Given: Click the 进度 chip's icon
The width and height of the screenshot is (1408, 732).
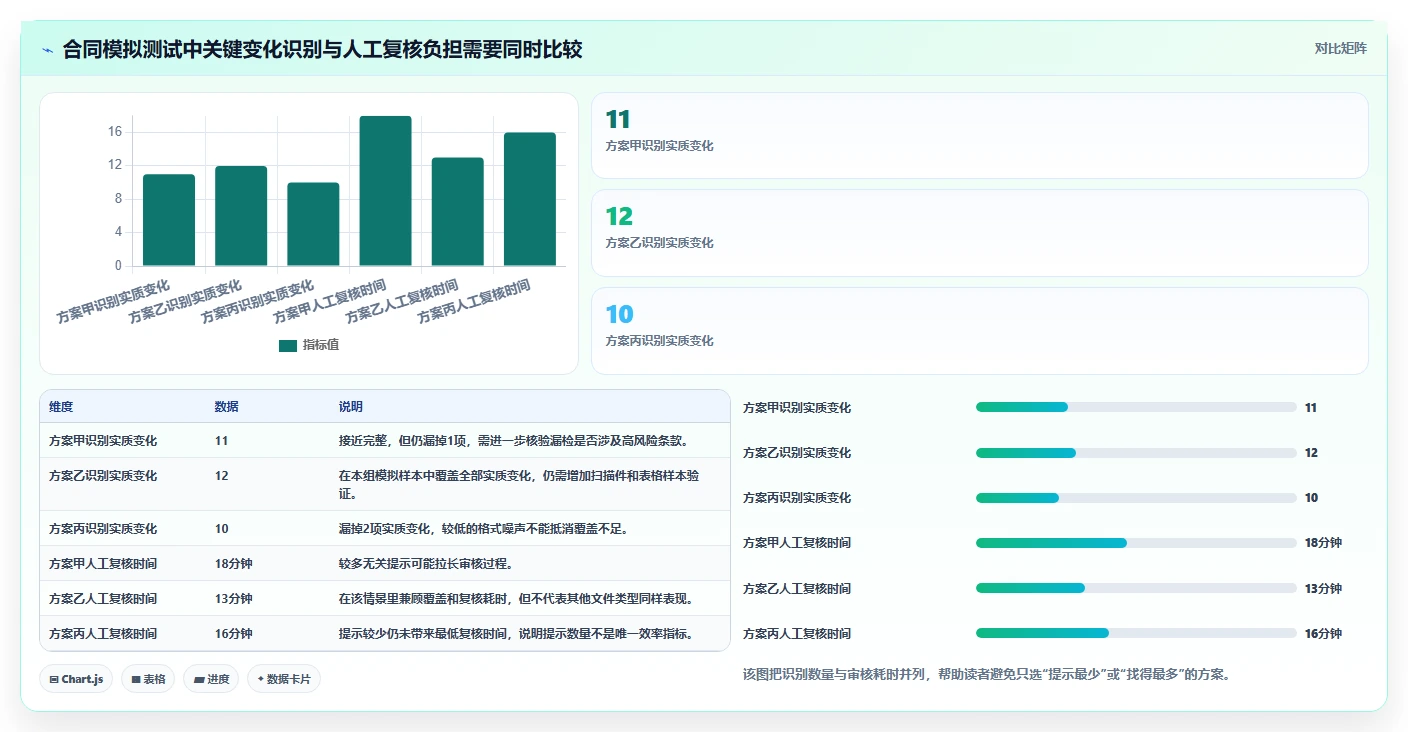Looking at the screenshot, I should 198,680.
